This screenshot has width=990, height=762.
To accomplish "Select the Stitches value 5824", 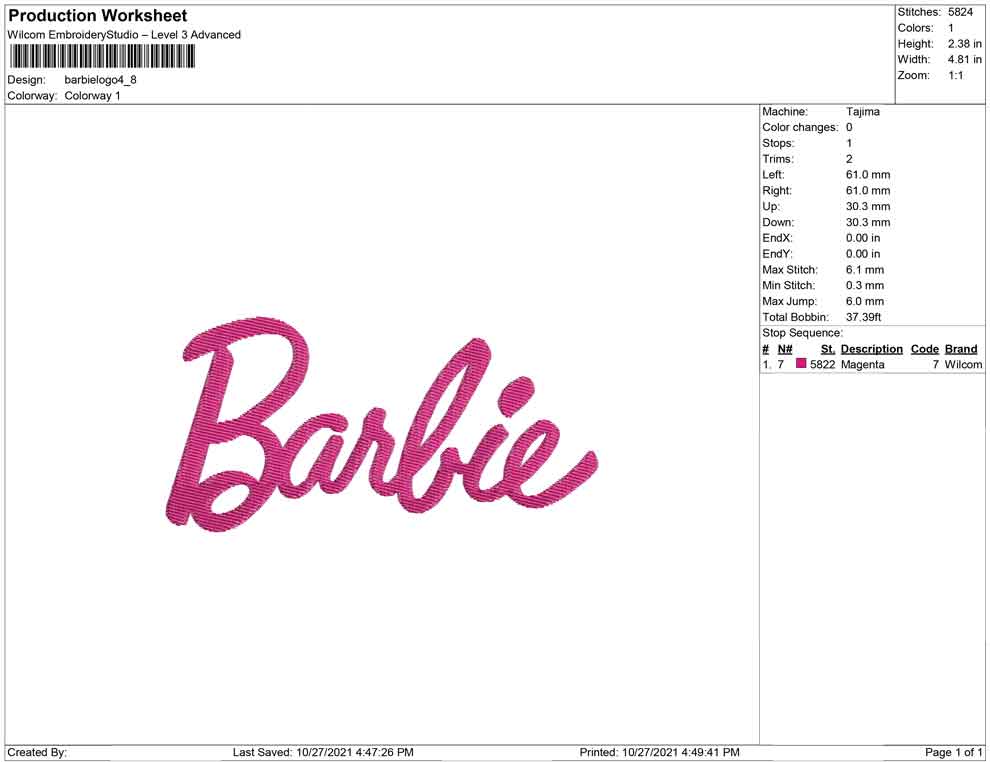I will pos(960,12).
